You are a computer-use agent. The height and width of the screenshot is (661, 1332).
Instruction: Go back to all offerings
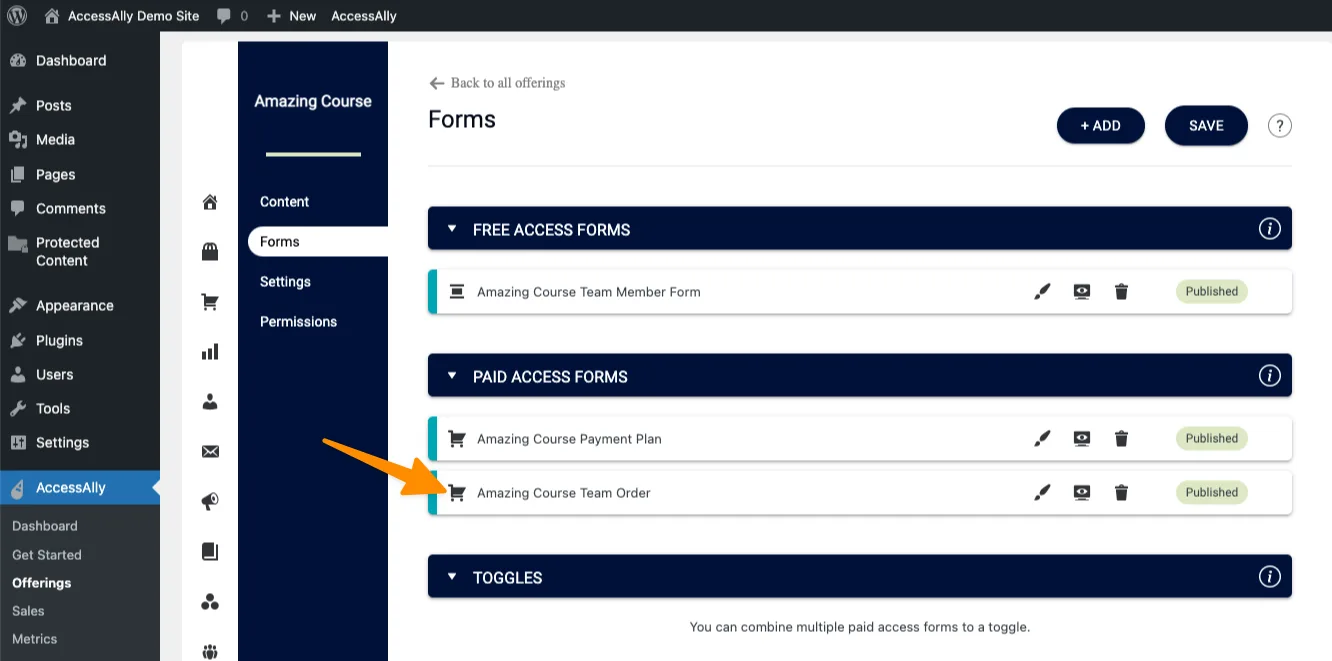[x=497, y=83]
